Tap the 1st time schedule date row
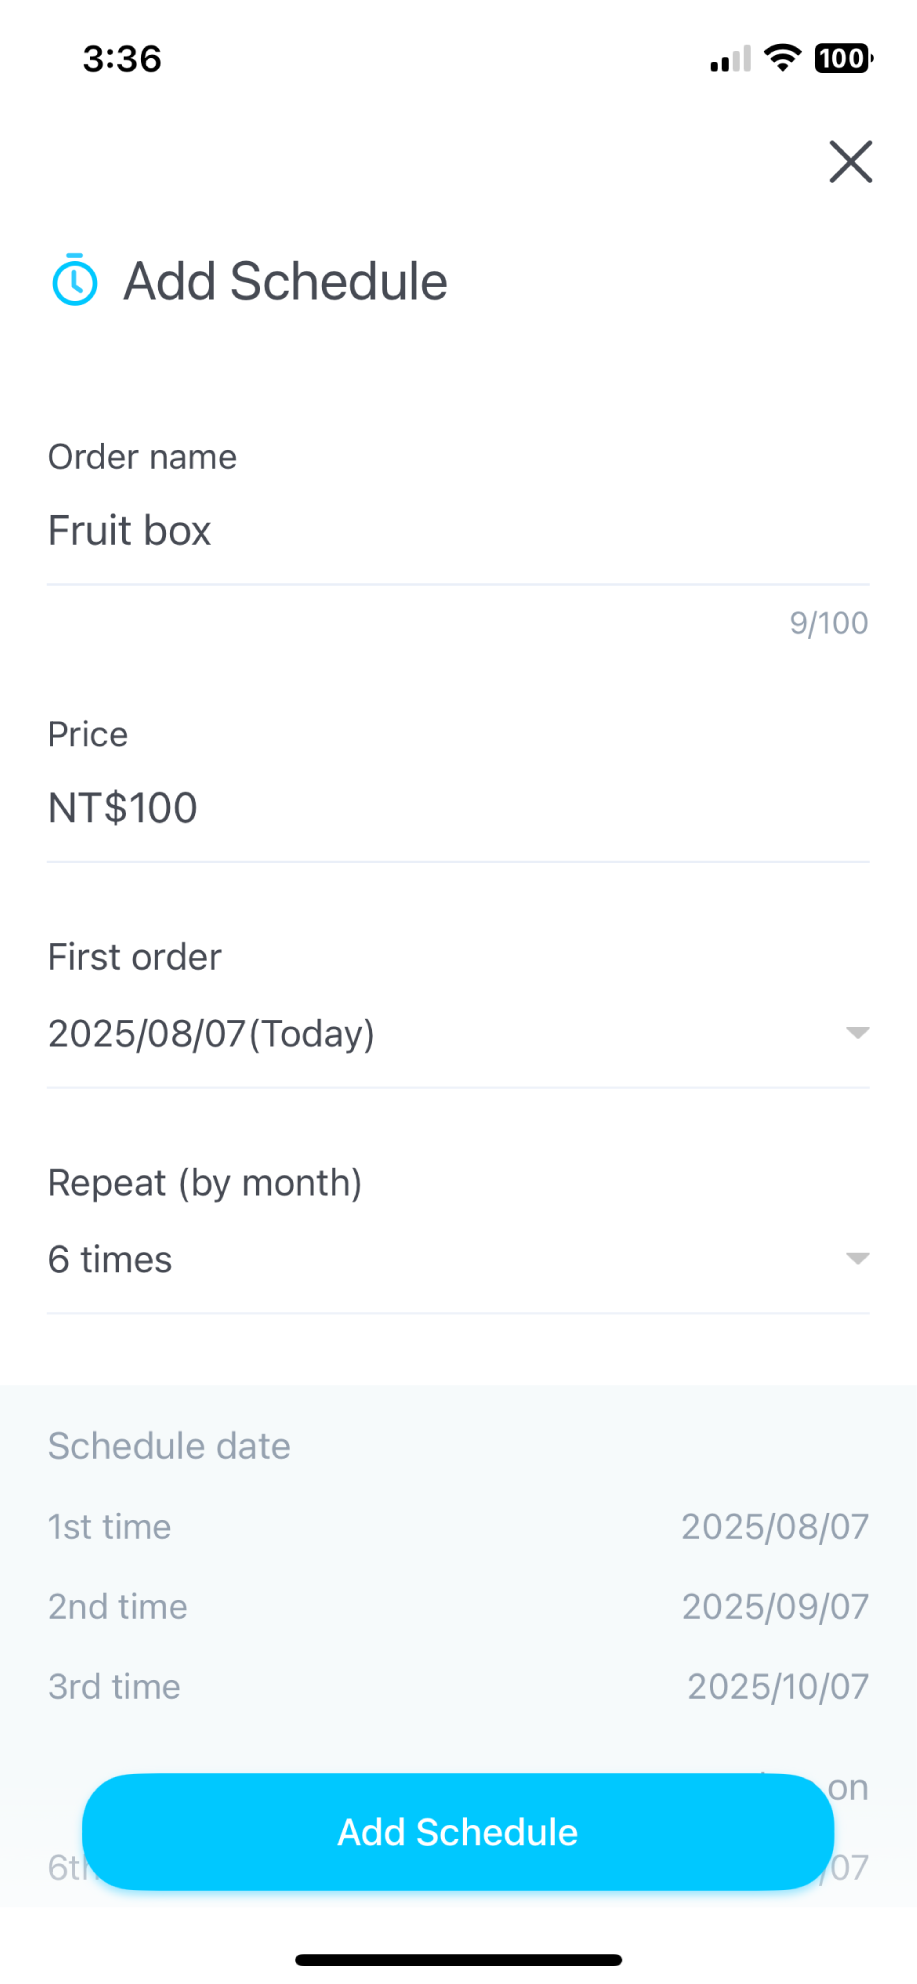 [x=458, y=1527]
